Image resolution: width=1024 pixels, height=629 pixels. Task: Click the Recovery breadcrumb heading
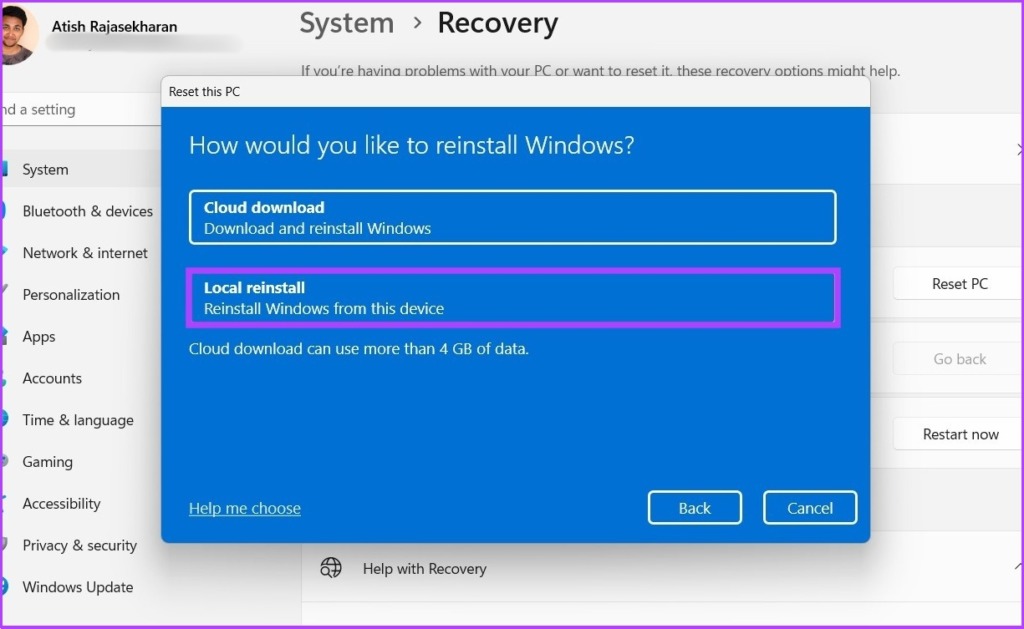pos(498,23)
